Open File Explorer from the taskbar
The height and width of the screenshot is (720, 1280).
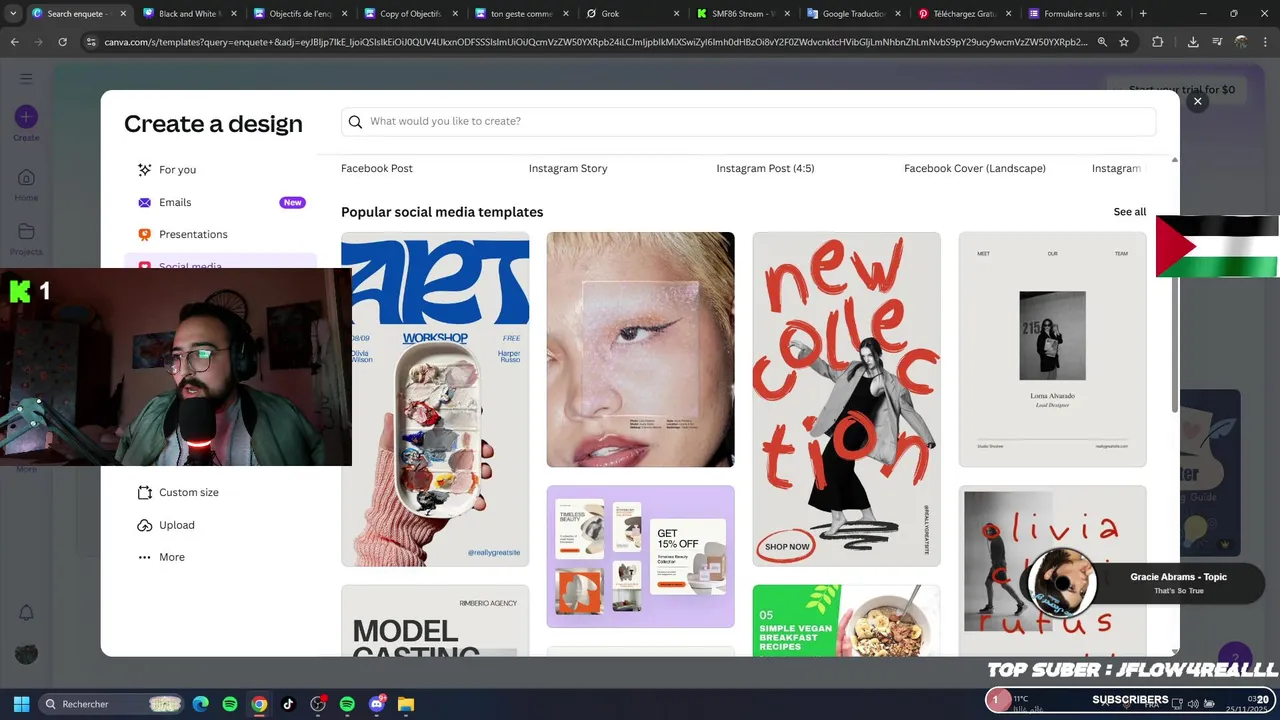(405, 704)
